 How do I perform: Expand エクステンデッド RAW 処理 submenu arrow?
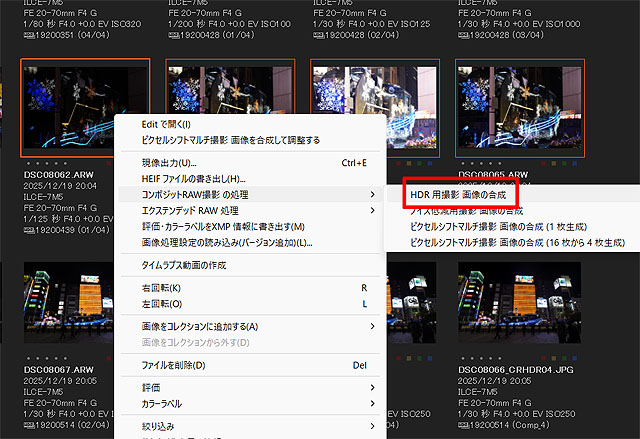coord(373,210)
